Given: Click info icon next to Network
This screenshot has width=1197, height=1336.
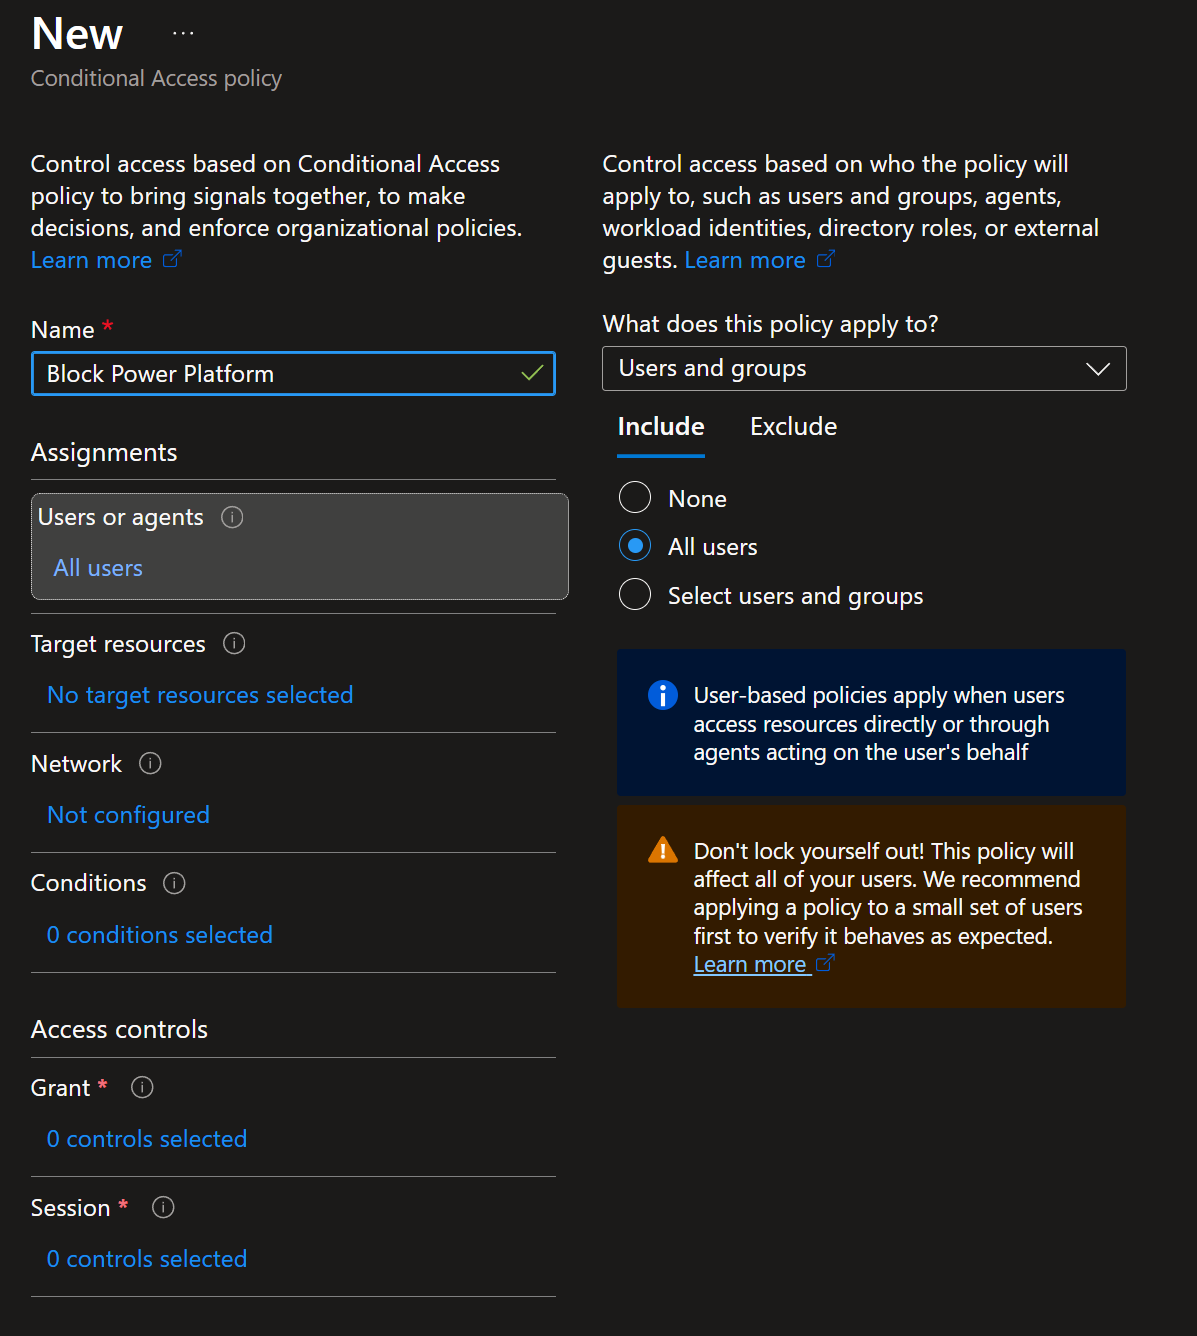Looking at the screenshot, I should point(150,763).
